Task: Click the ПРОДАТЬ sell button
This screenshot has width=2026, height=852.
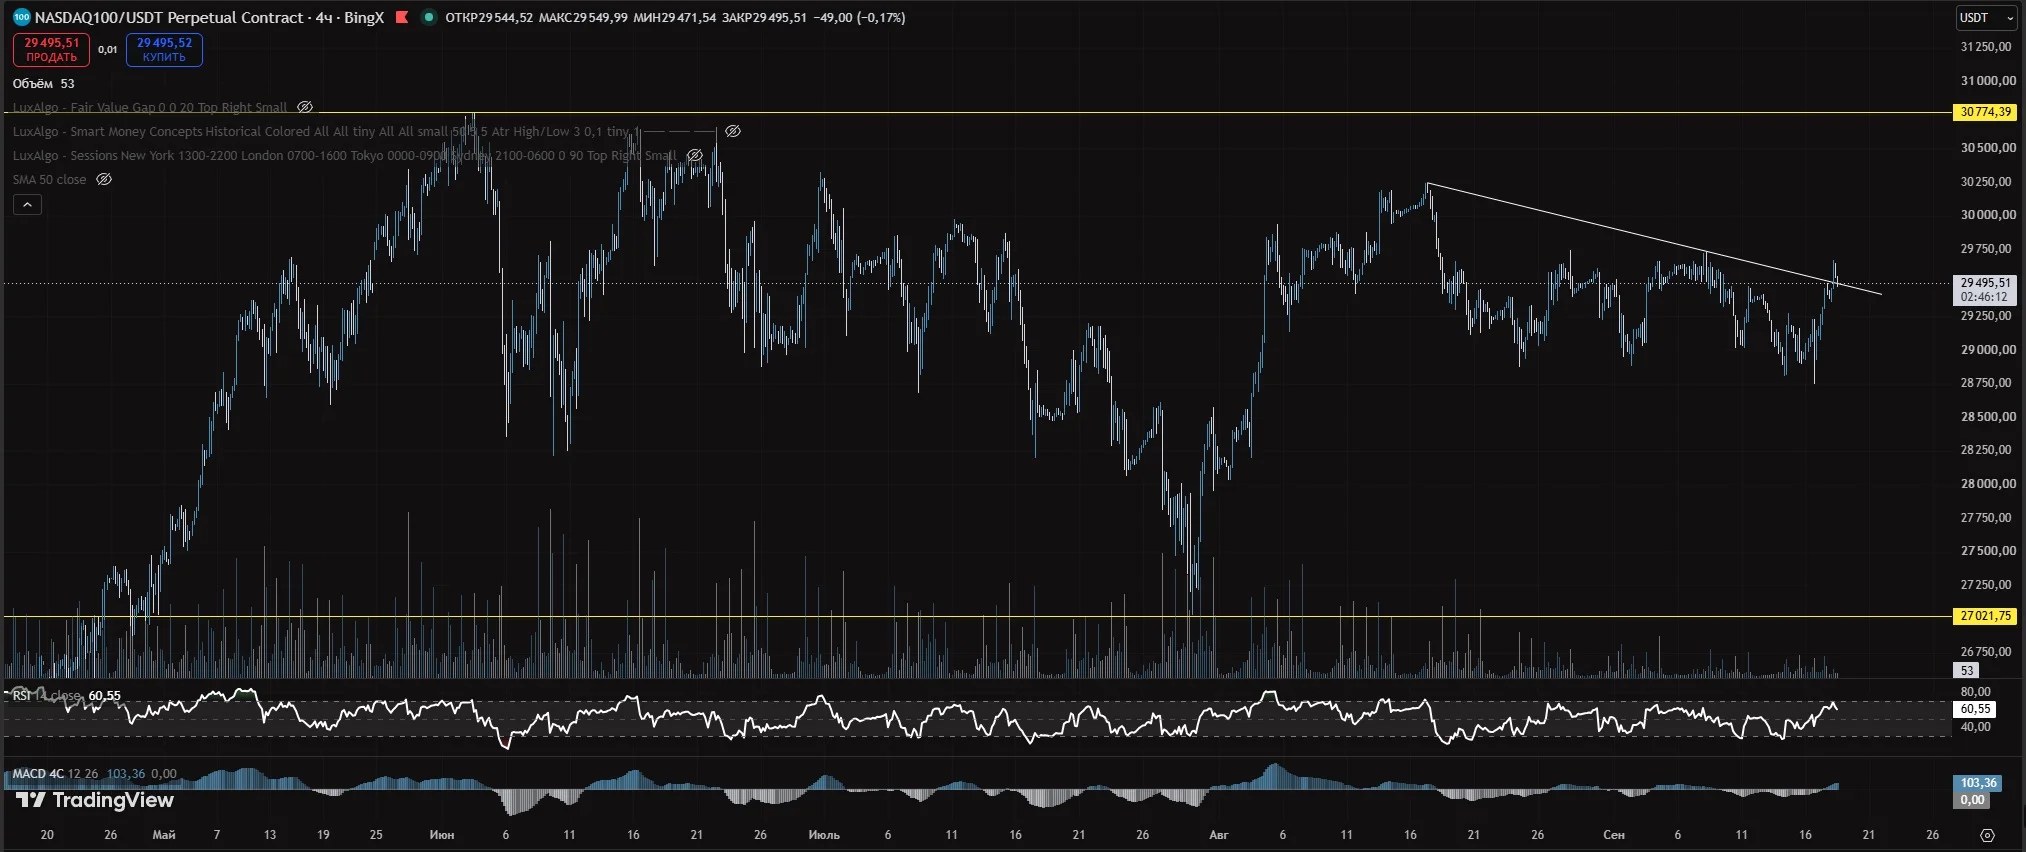Action: [x=51, y=49]
